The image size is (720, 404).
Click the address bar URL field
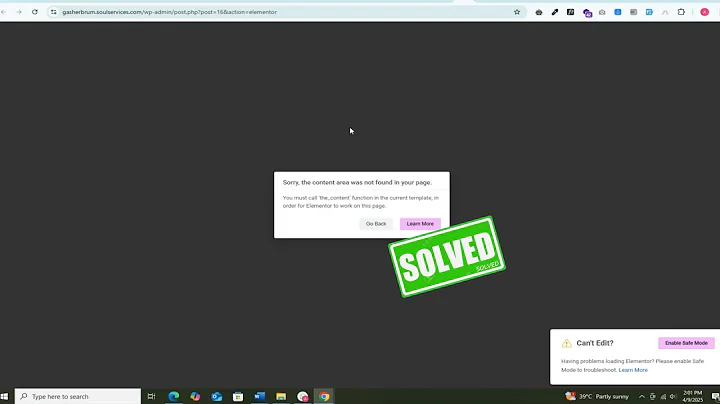(285, 12)
